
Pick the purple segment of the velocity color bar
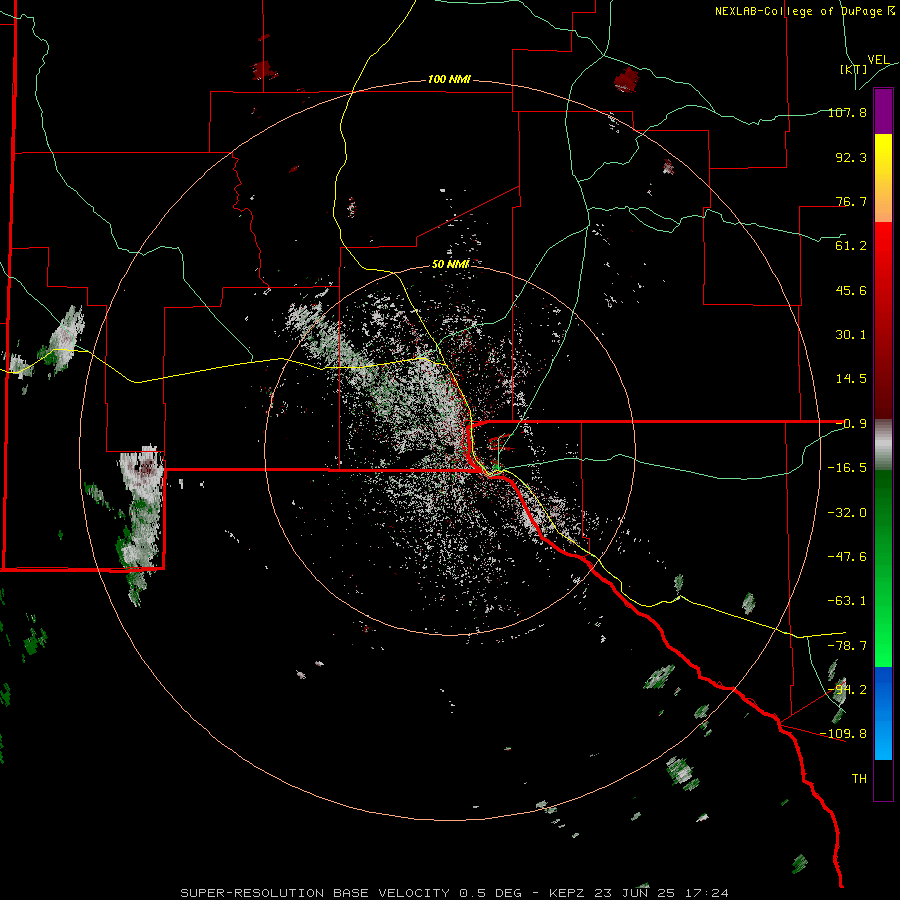[883, 111]
